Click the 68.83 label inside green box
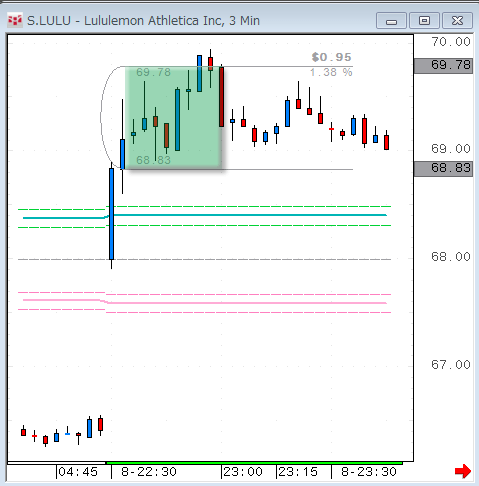Screen dimensions: 479x486 pyautogui.click(x=154, y=160)
